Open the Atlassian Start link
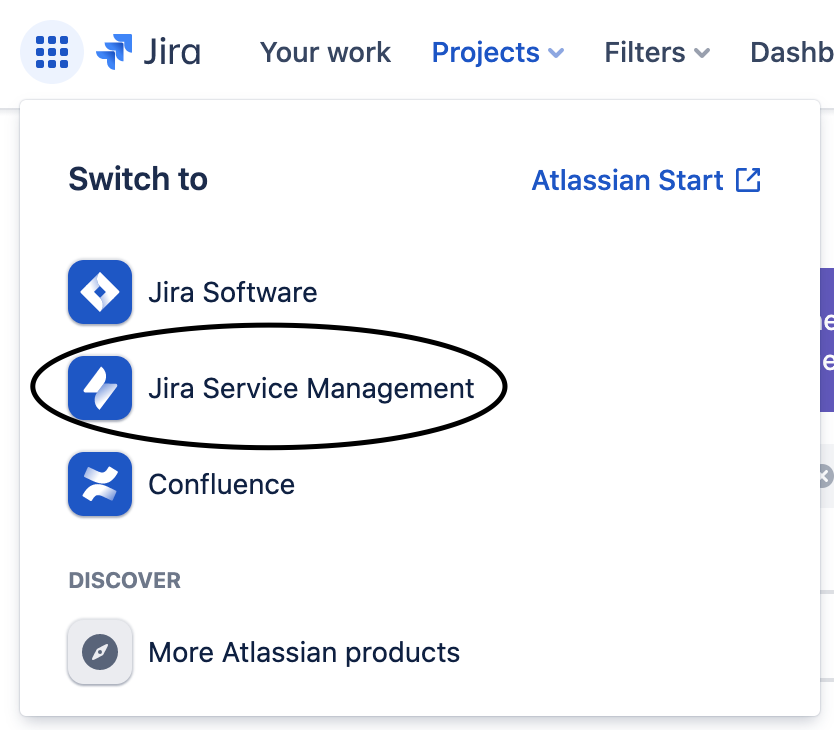Image resolution: width=834 pixels, height=730 pixels. [628, 180]
